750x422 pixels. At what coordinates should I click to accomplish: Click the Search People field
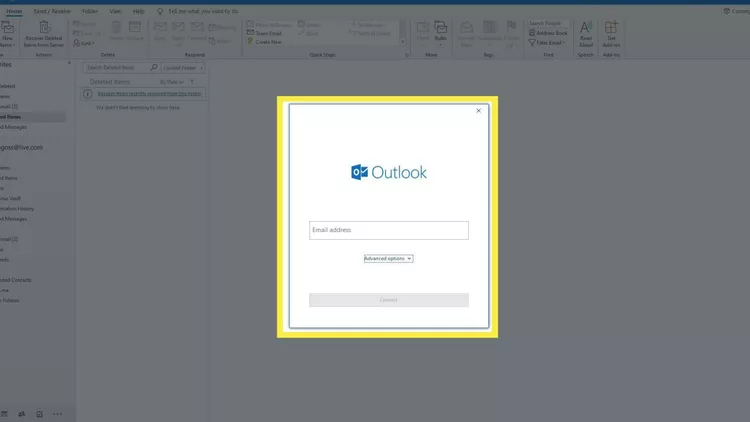(548, 23)
